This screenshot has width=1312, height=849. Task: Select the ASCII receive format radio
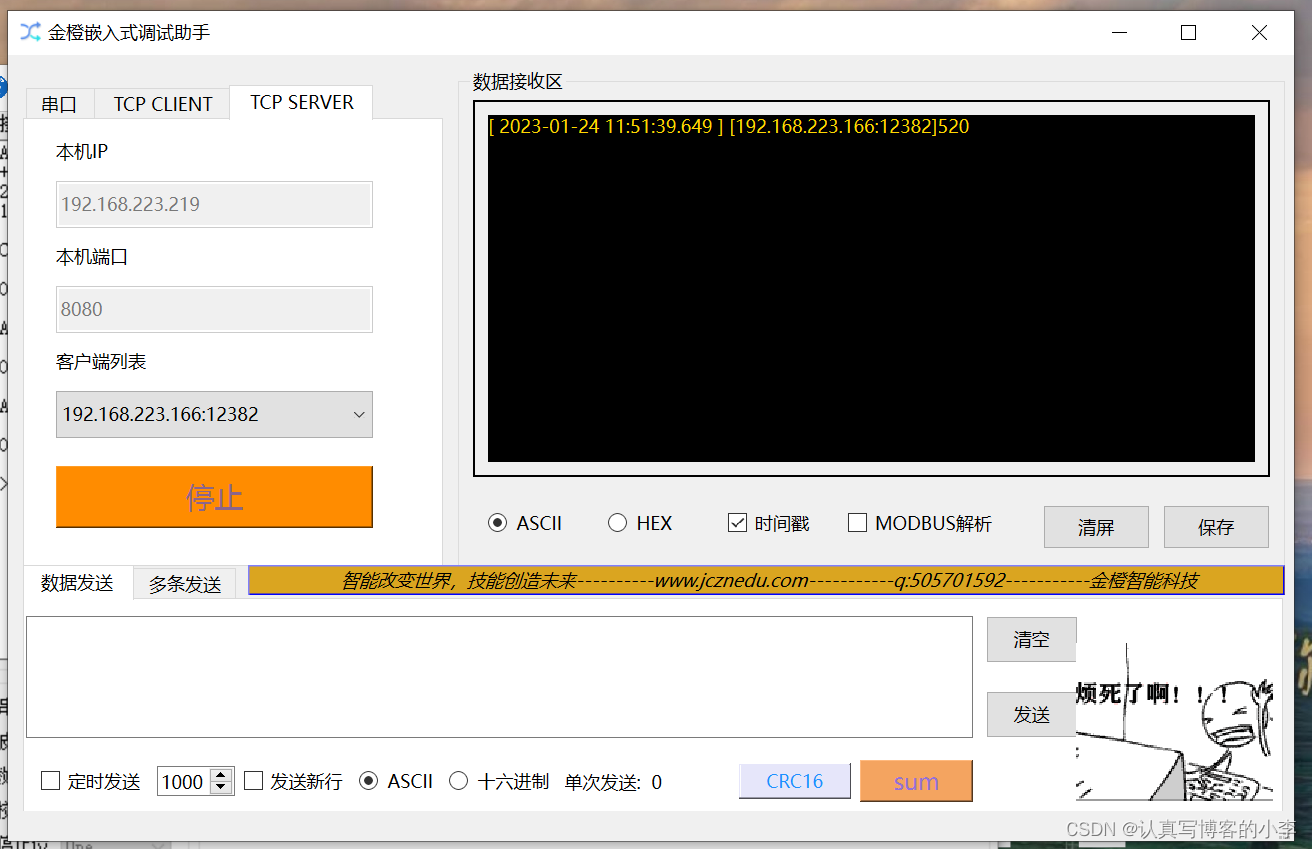pos(525,523)
